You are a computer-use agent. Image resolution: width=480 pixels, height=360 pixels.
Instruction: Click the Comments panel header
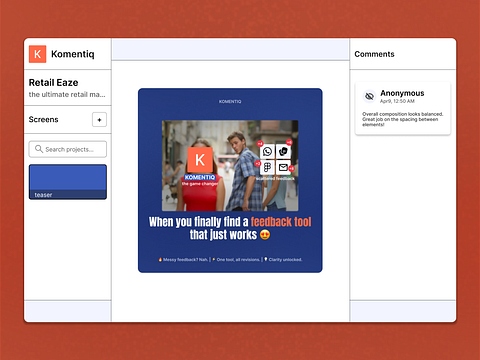pyautogui.click(x=374, y=54)
